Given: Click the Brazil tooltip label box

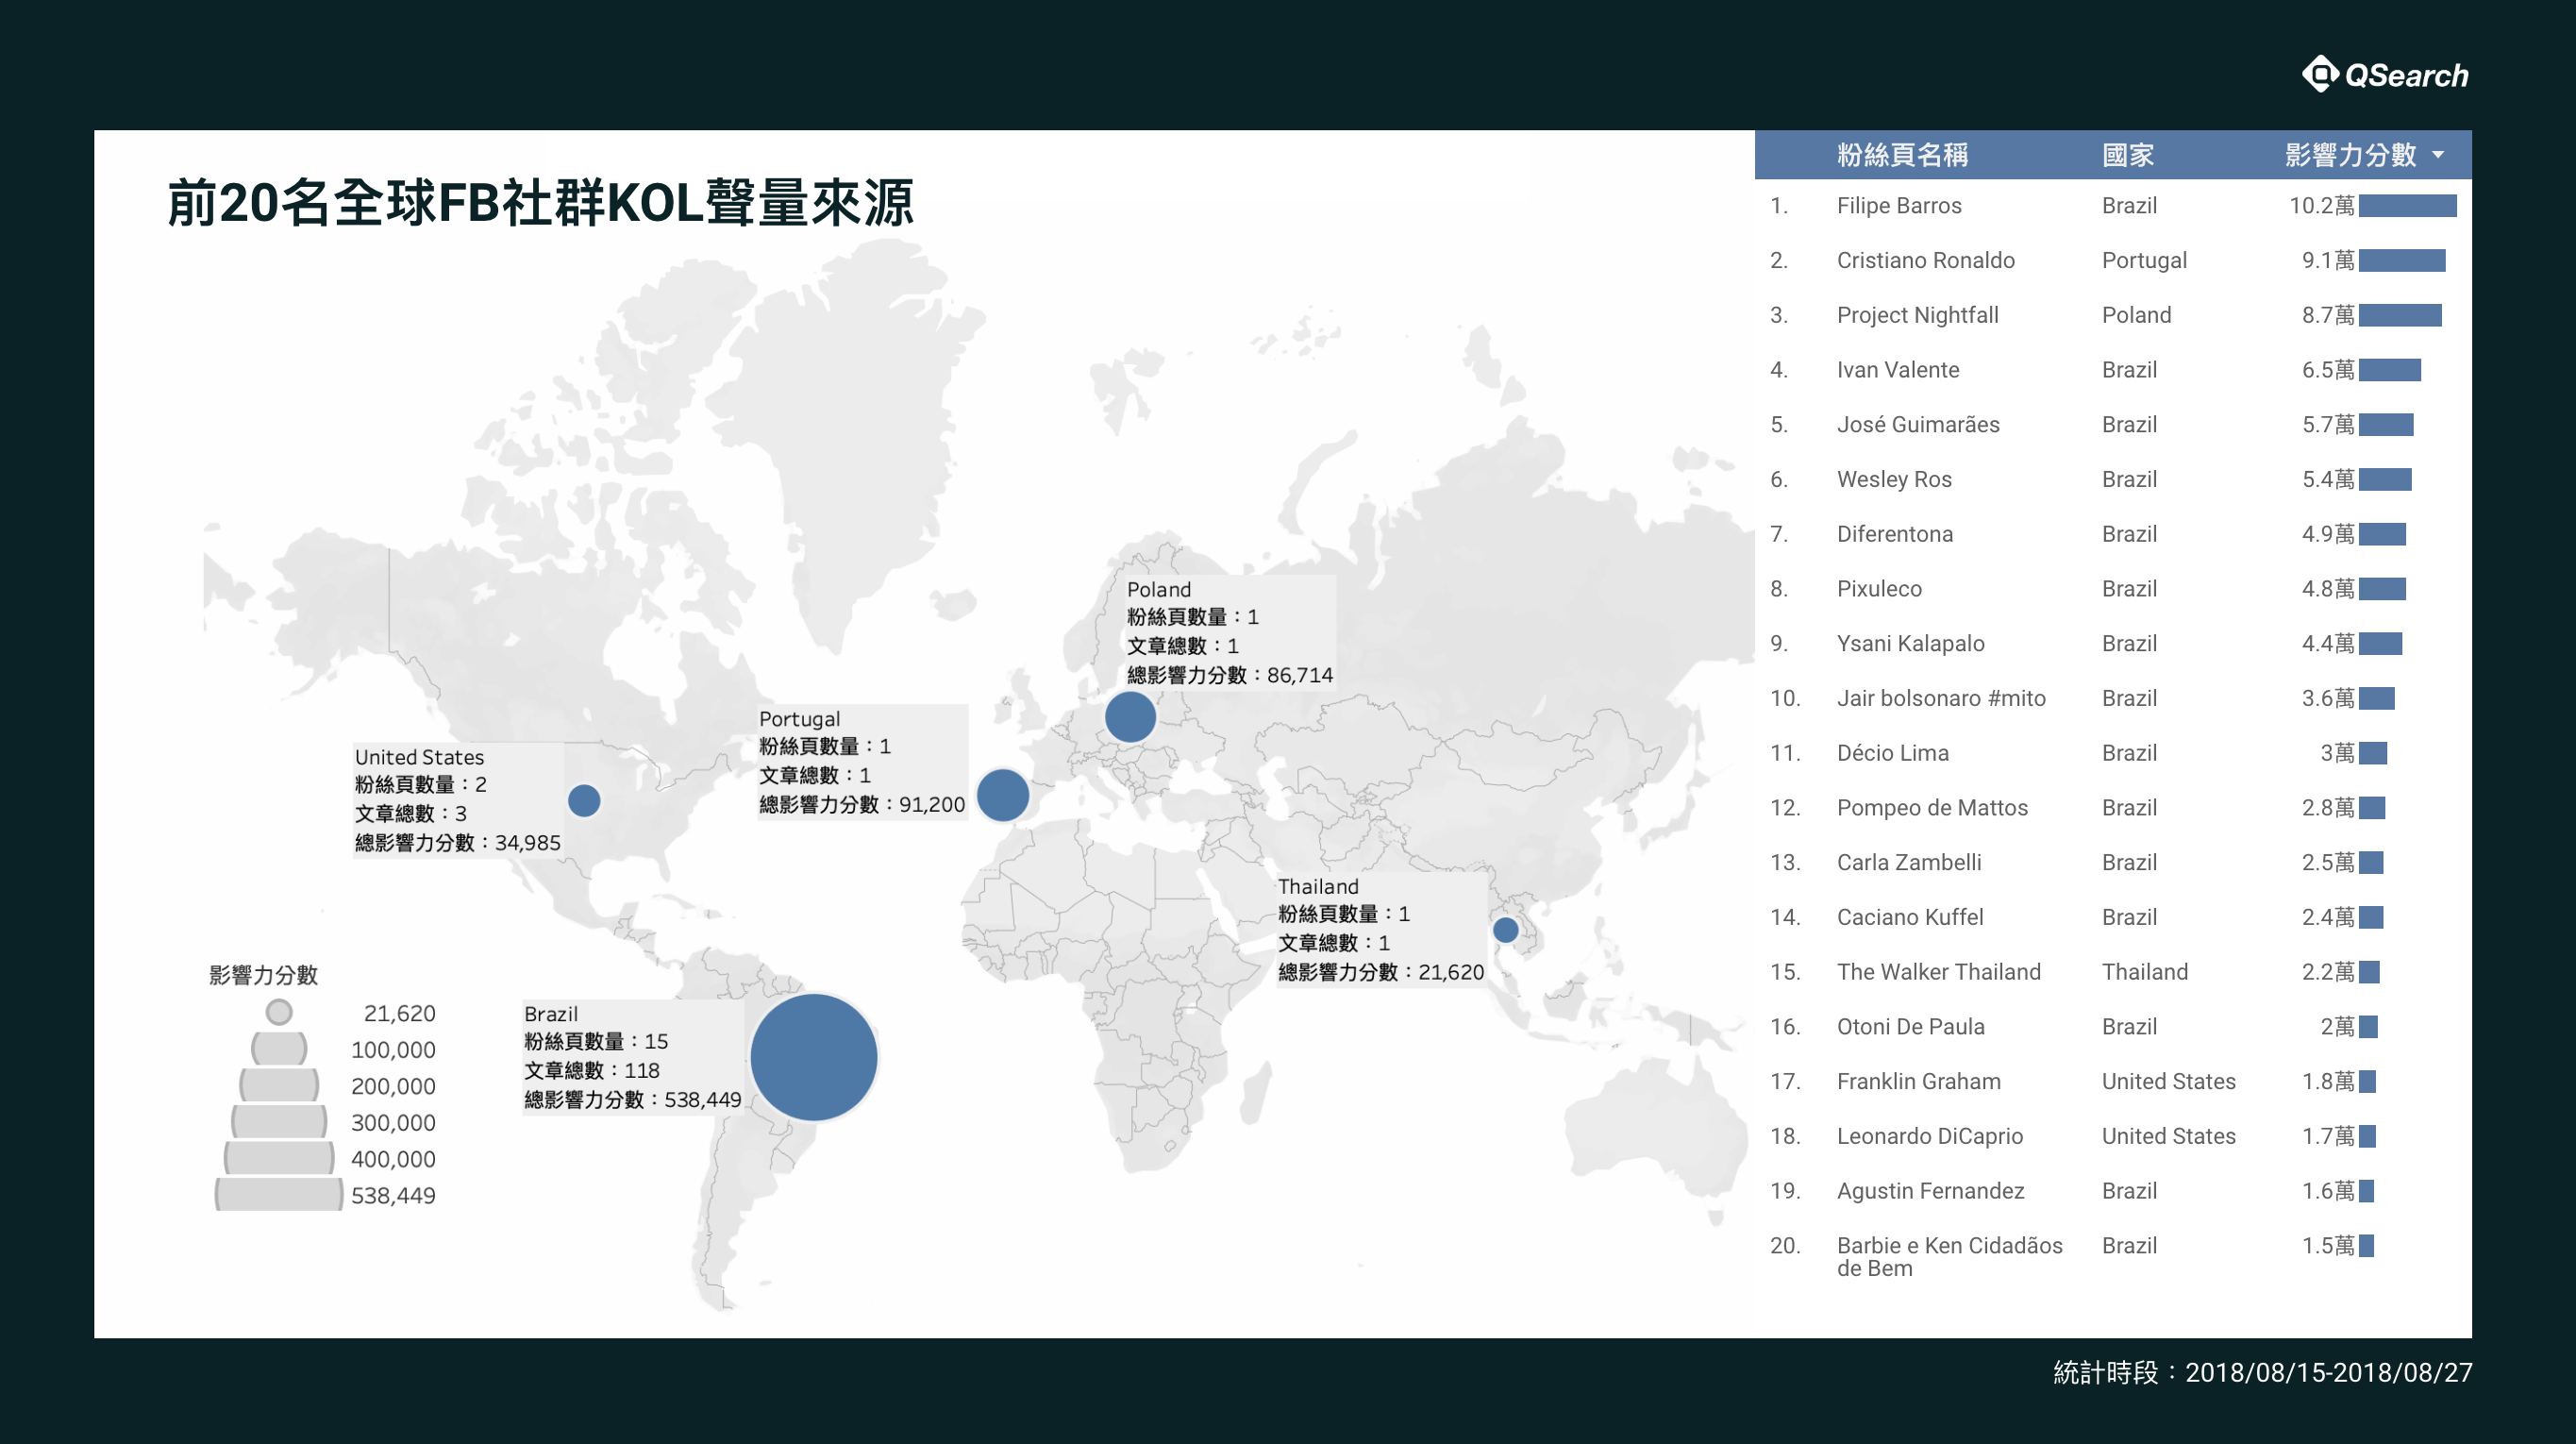Looking at the screenshot, I should [632, 1057].
